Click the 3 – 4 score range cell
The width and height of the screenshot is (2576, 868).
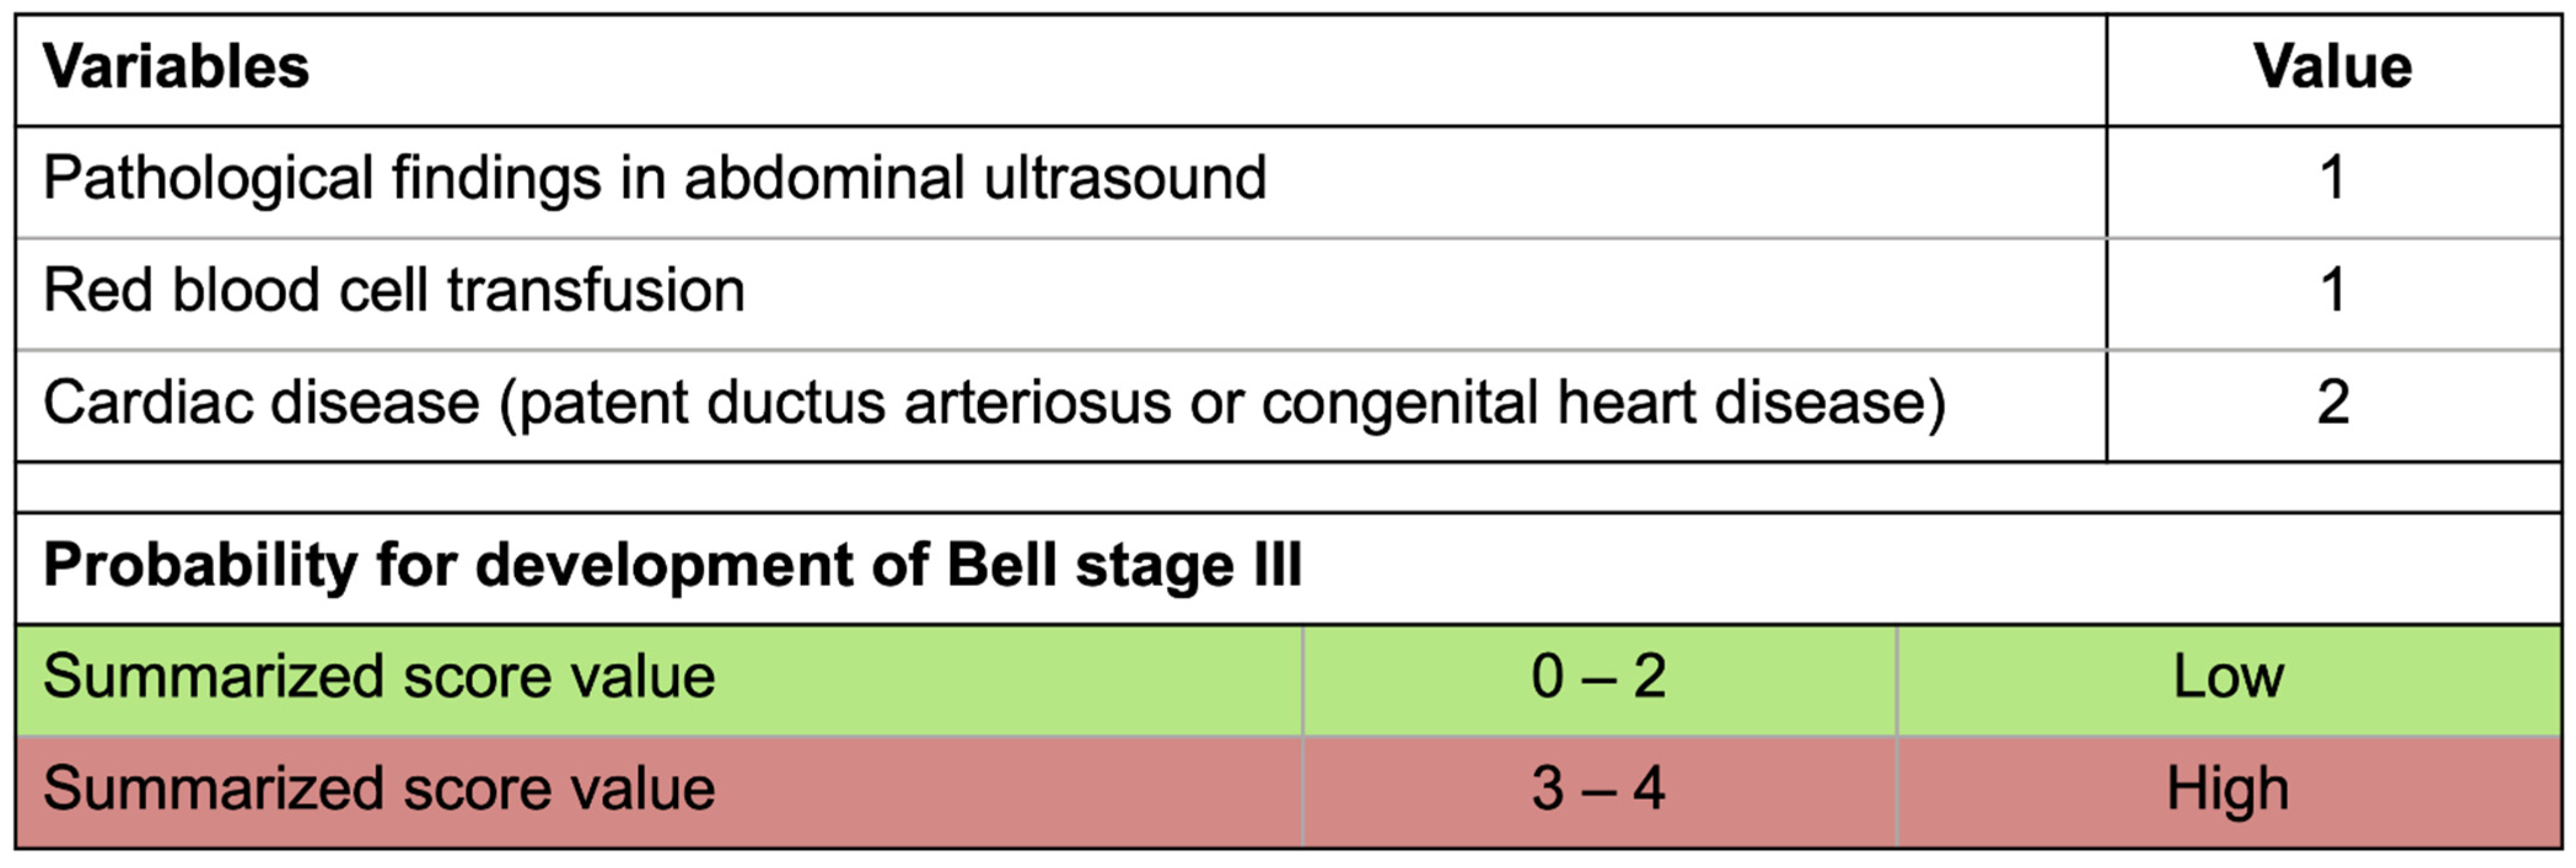pos(1598,789)
